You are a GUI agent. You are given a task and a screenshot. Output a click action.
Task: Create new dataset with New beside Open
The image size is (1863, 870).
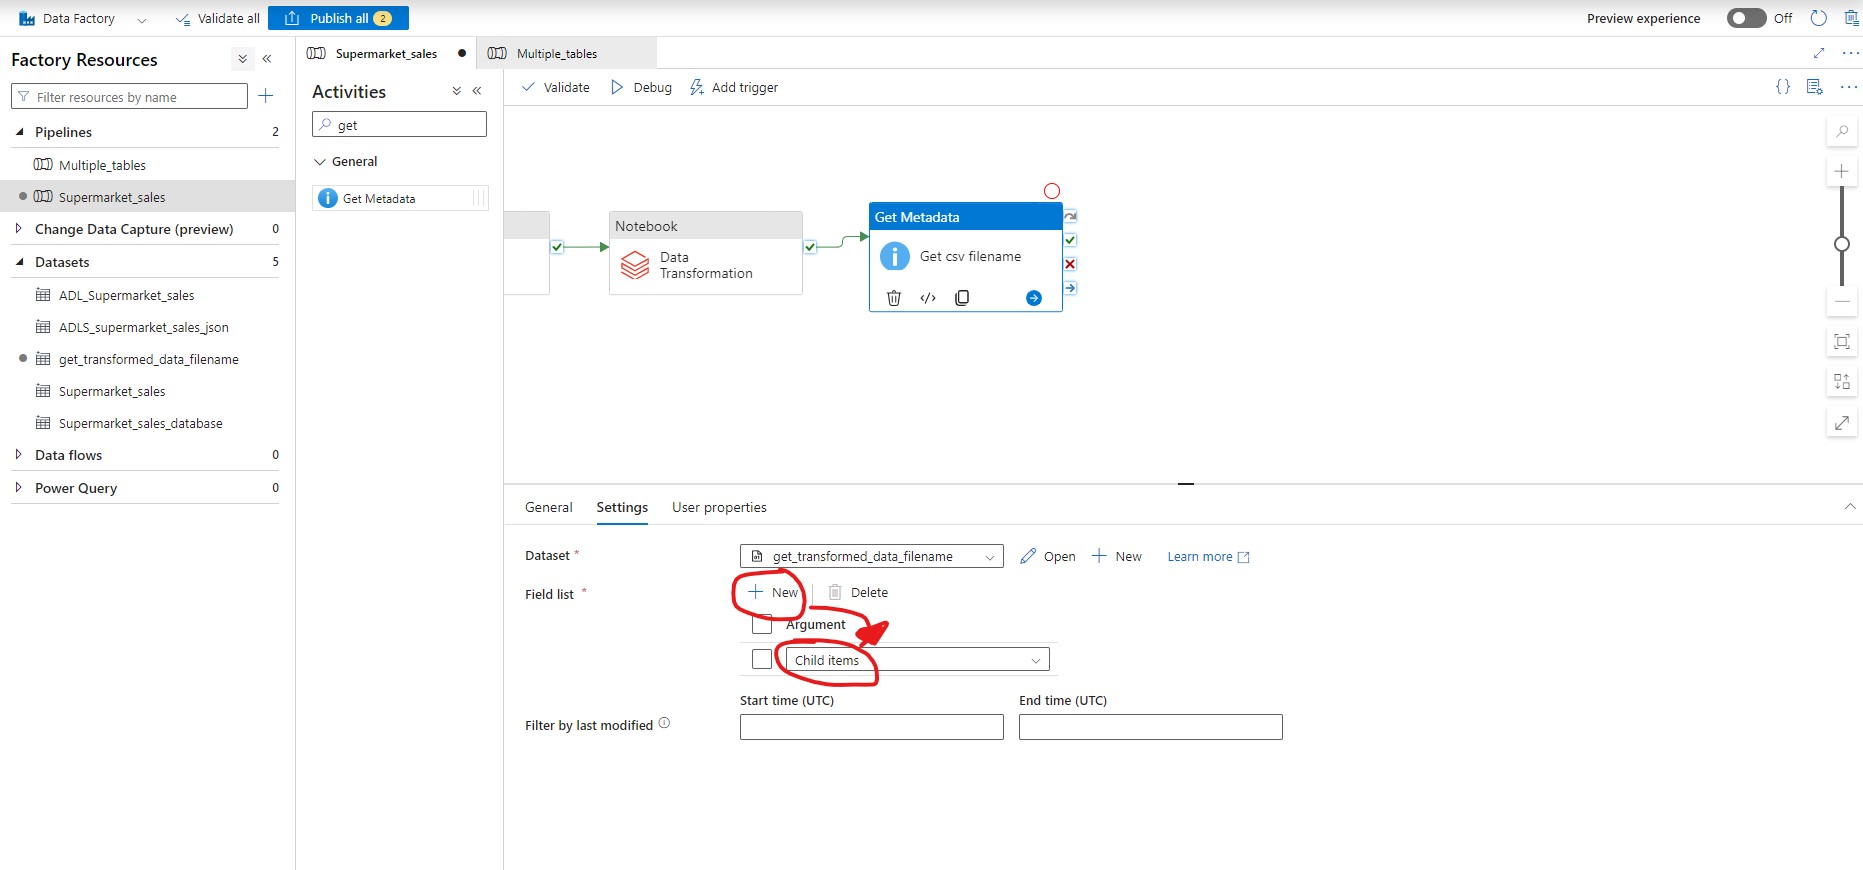[1116, 556]
